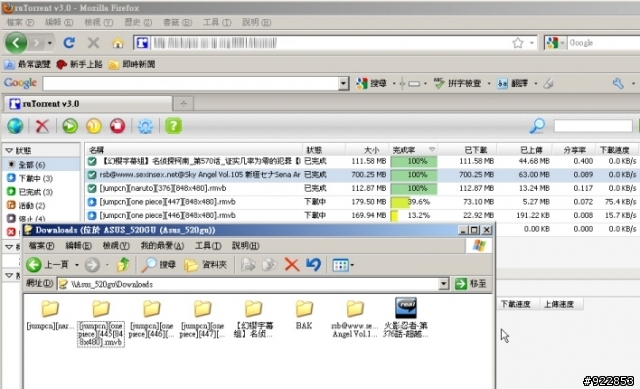The height and width of the screenshot is (389, 640).
Task: Click the 39.6% progress bar
Action: [413, 202]
